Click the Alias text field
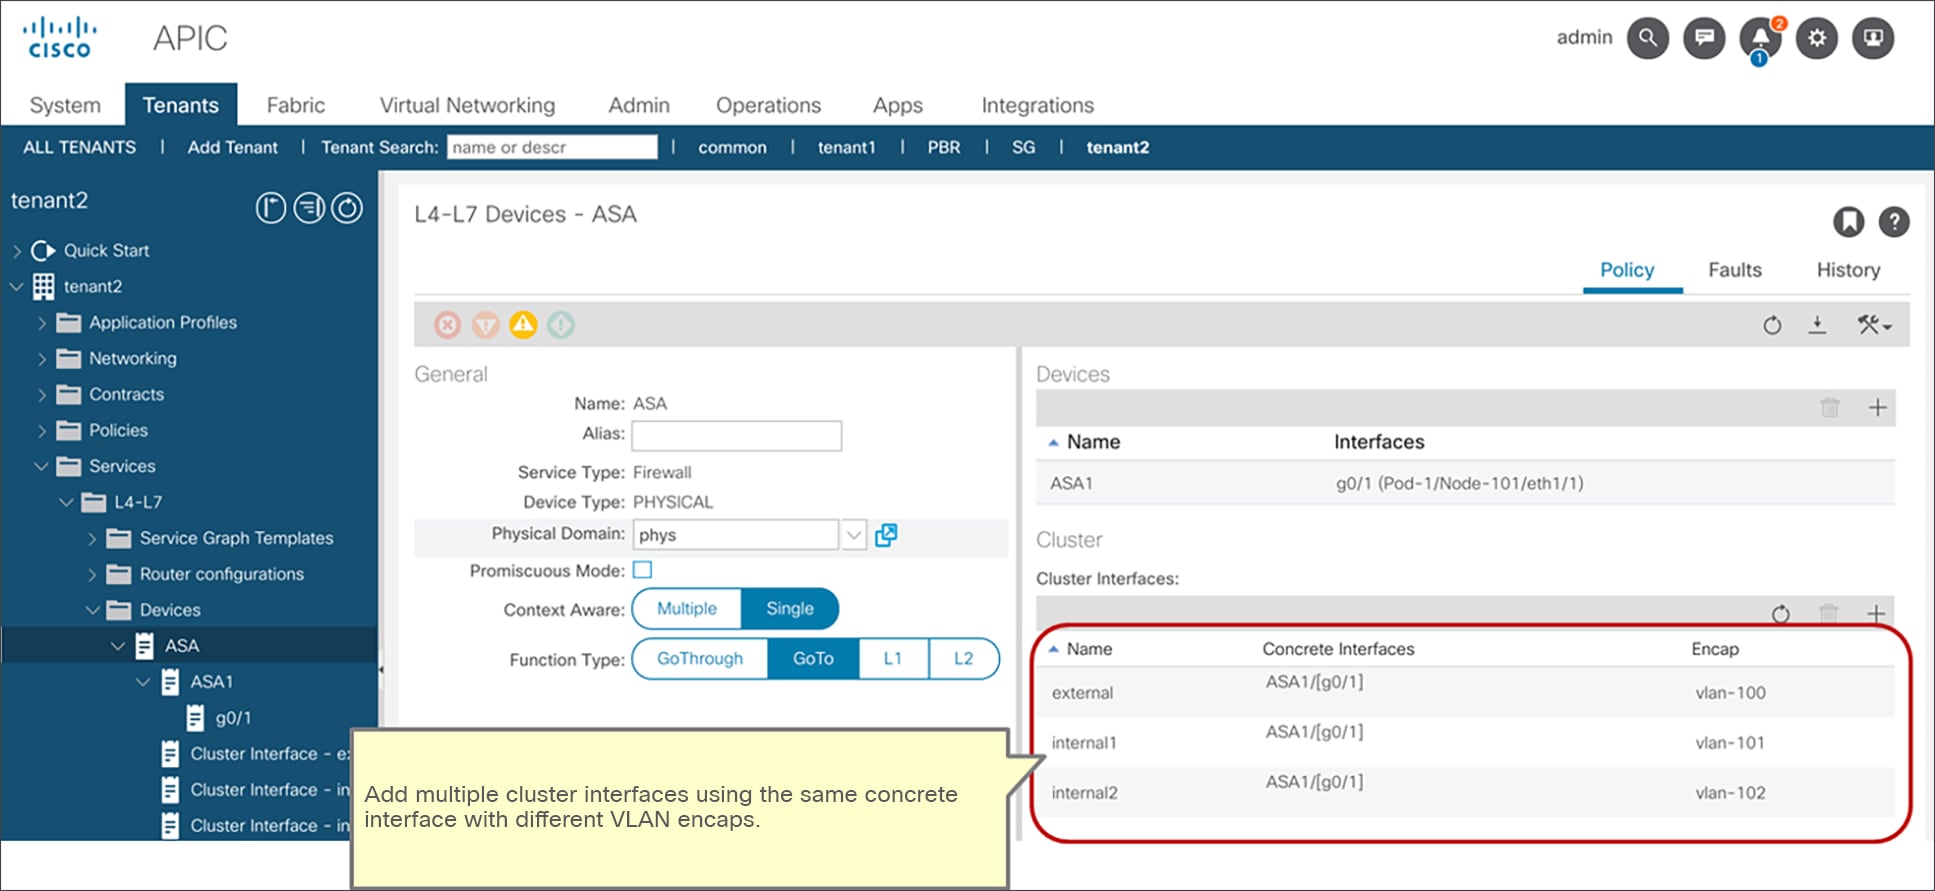Screen dimensions: 1935x891 (x=737, y=435)
